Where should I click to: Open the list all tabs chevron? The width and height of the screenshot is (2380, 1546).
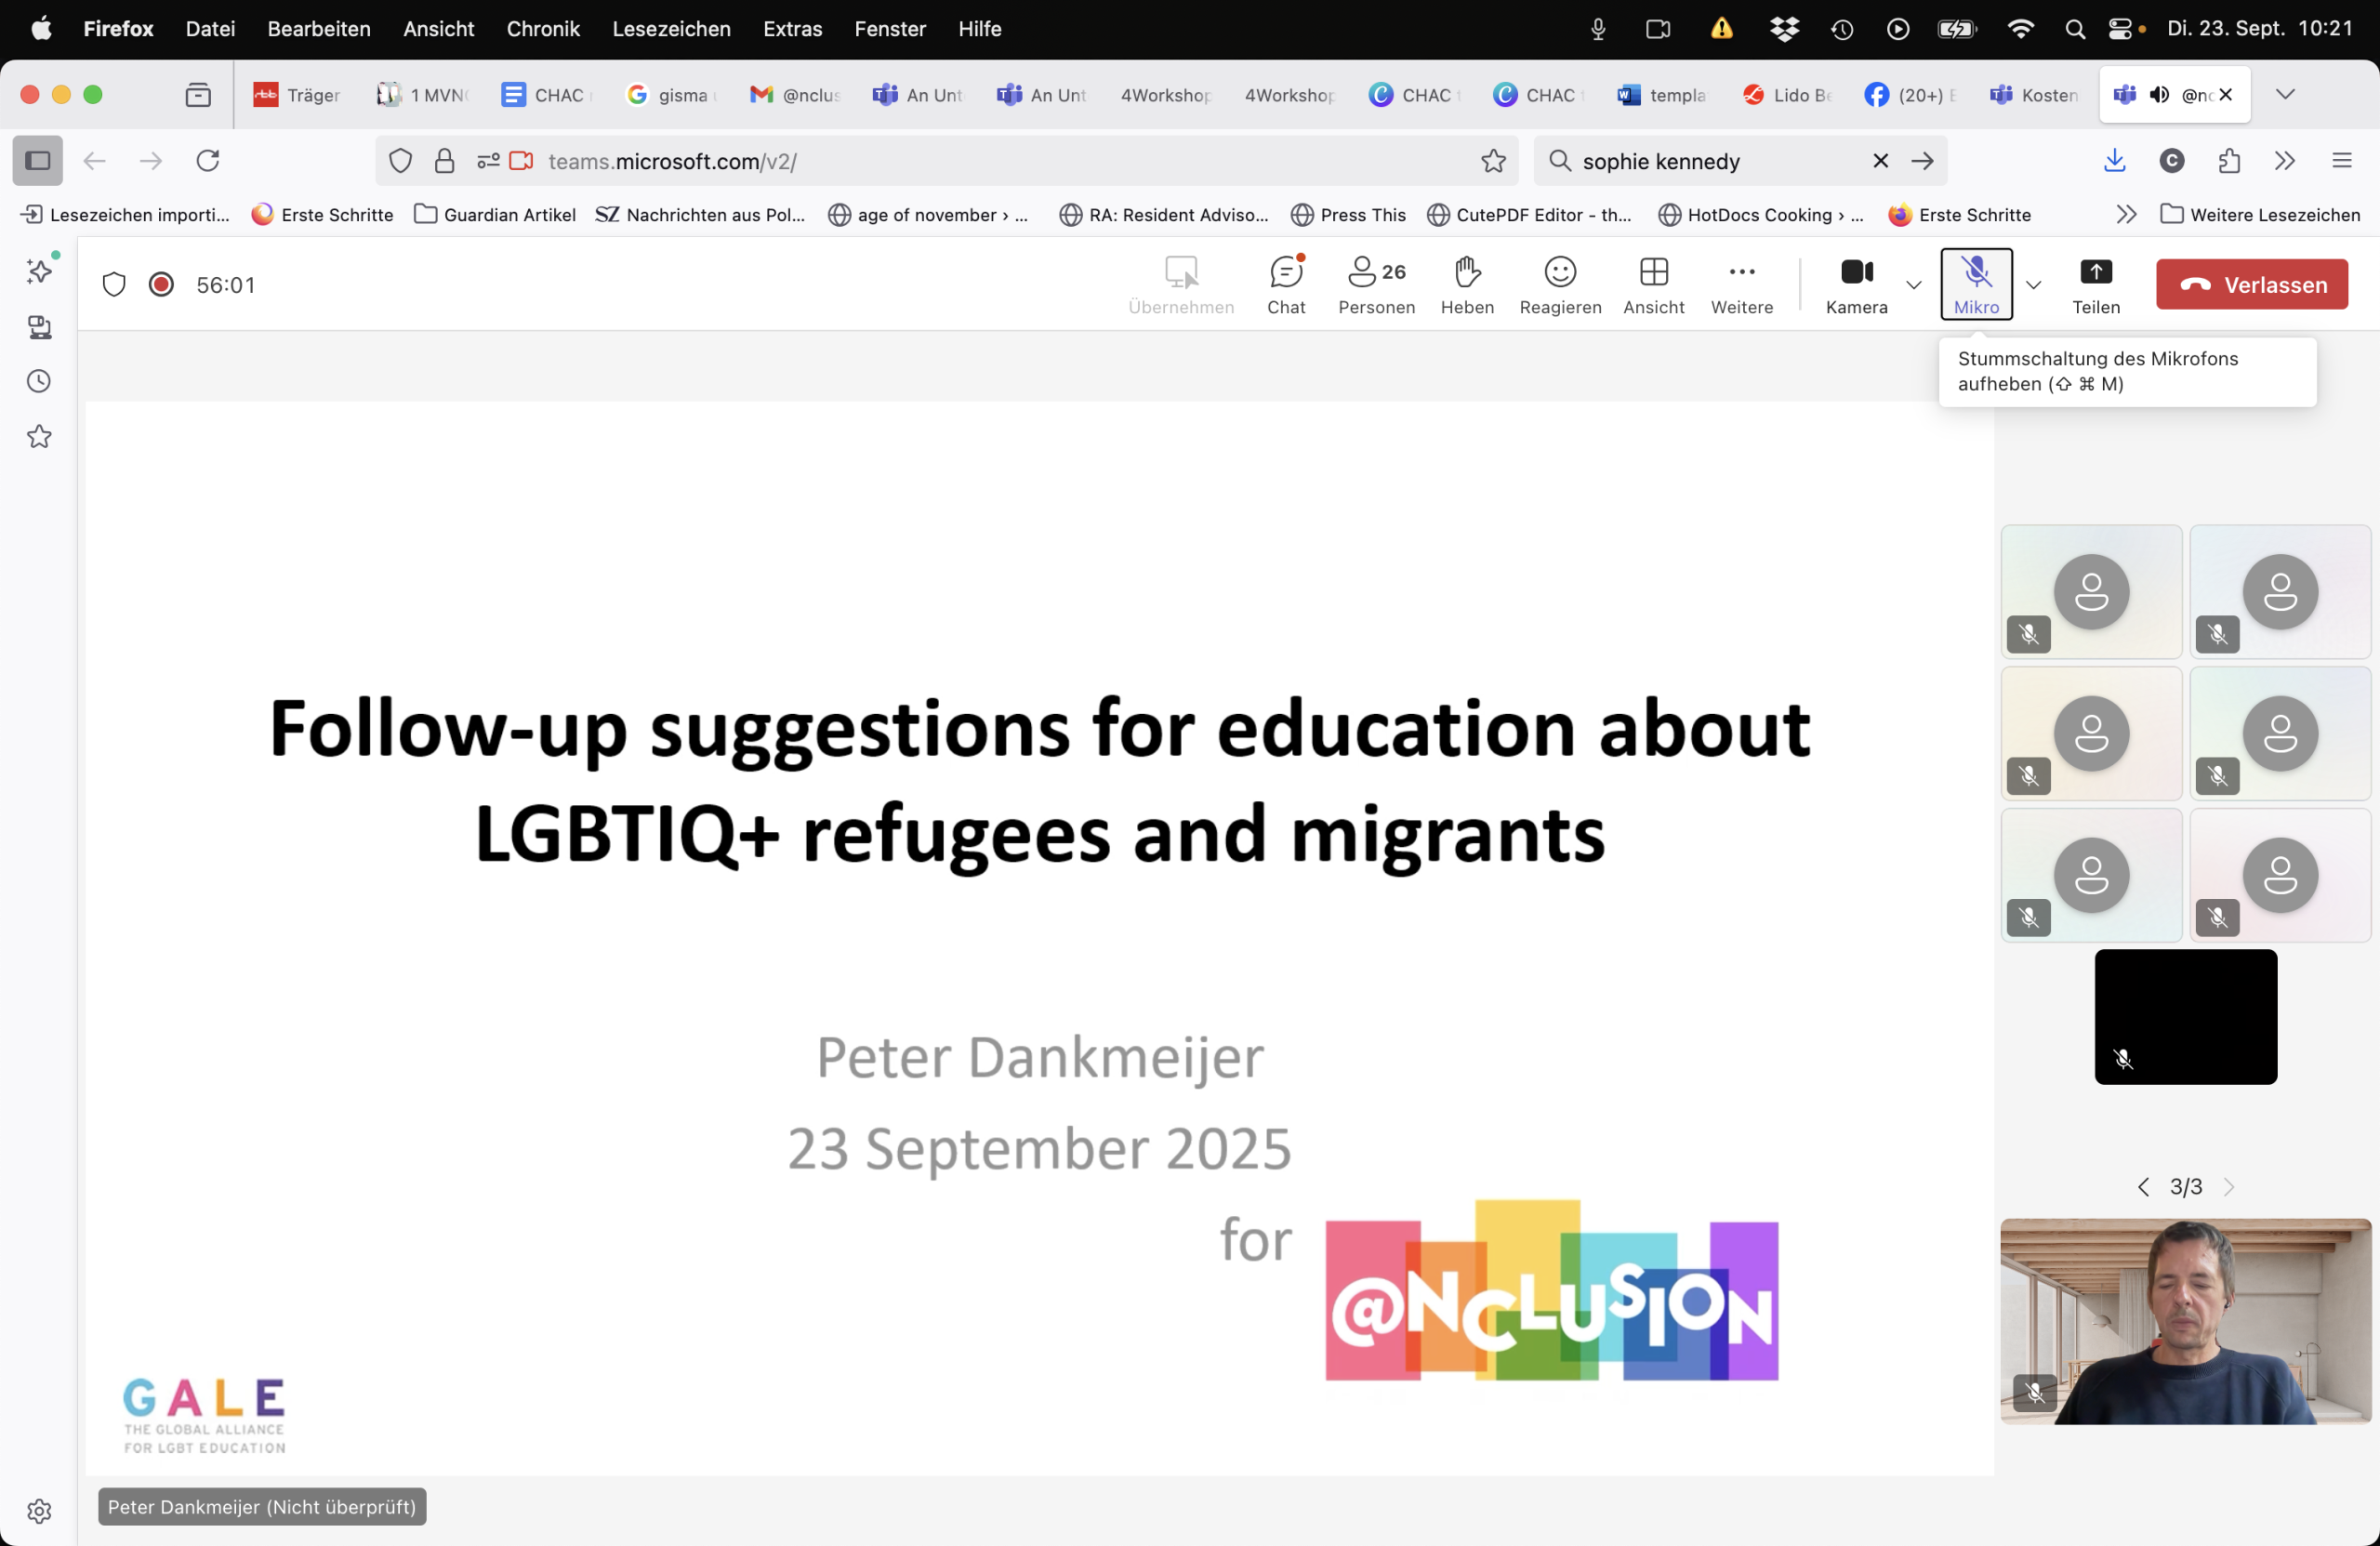coord(2284,95)
